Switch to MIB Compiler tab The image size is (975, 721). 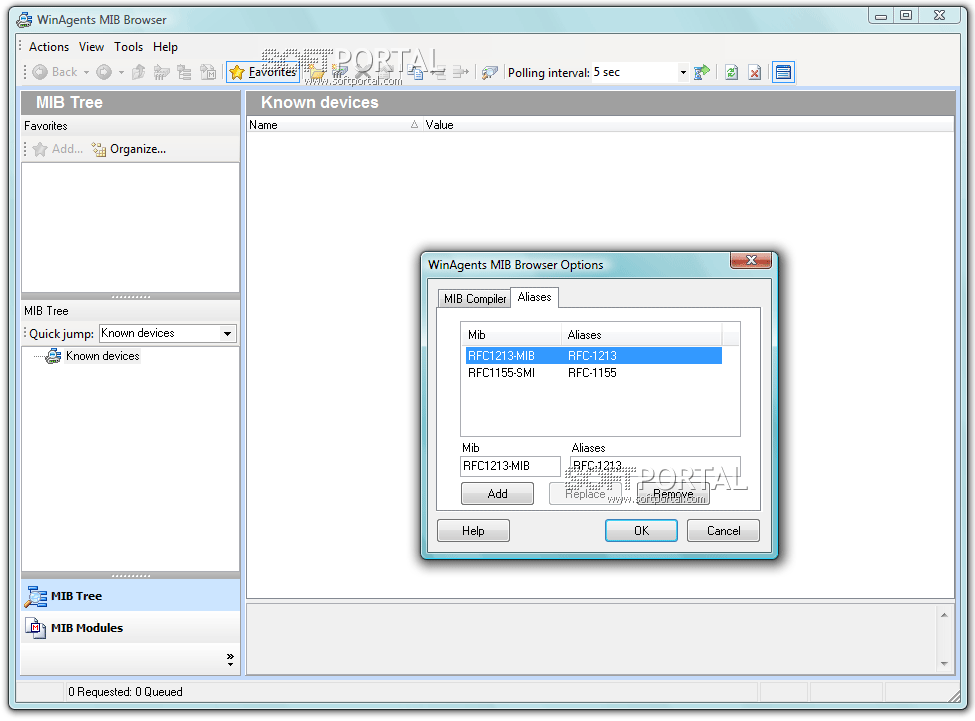(x=474, y=299)
